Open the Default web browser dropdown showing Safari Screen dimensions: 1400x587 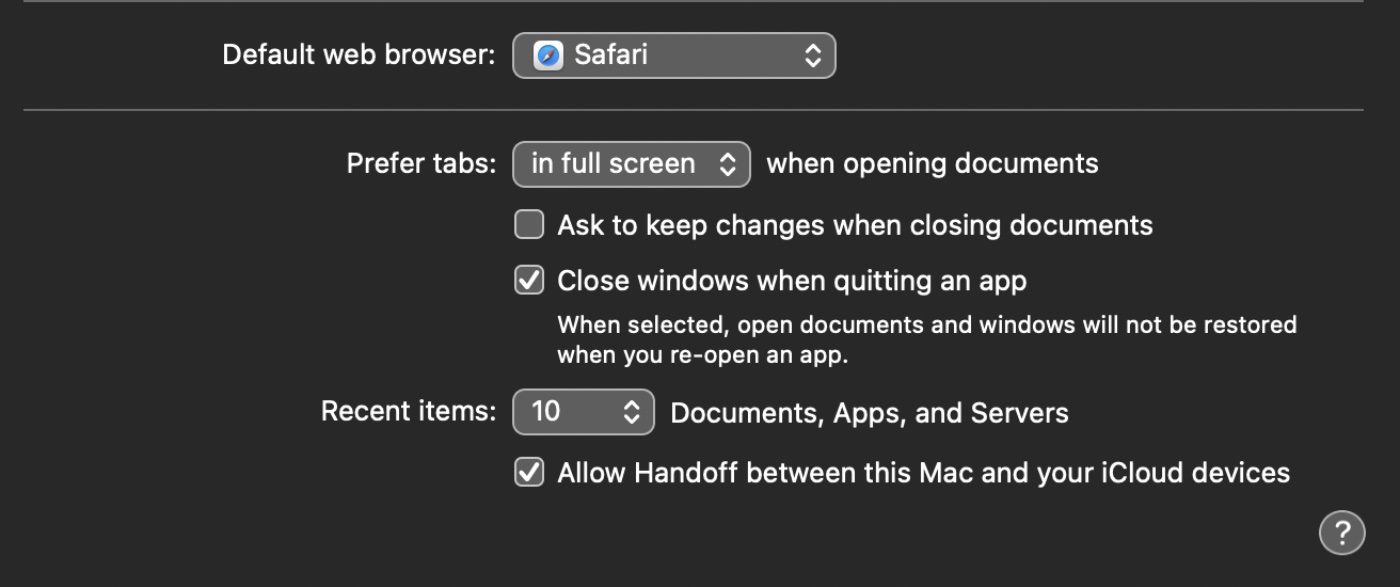[x=673, y=55]
